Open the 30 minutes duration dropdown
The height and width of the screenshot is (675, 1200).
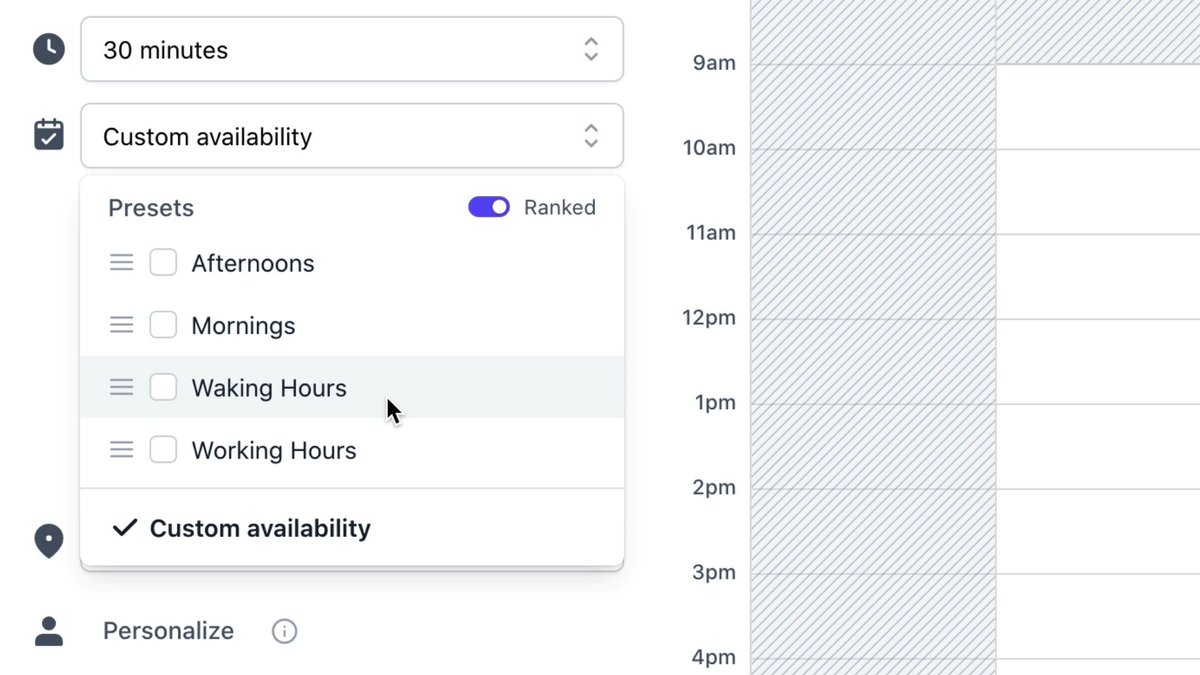point(352,49)
